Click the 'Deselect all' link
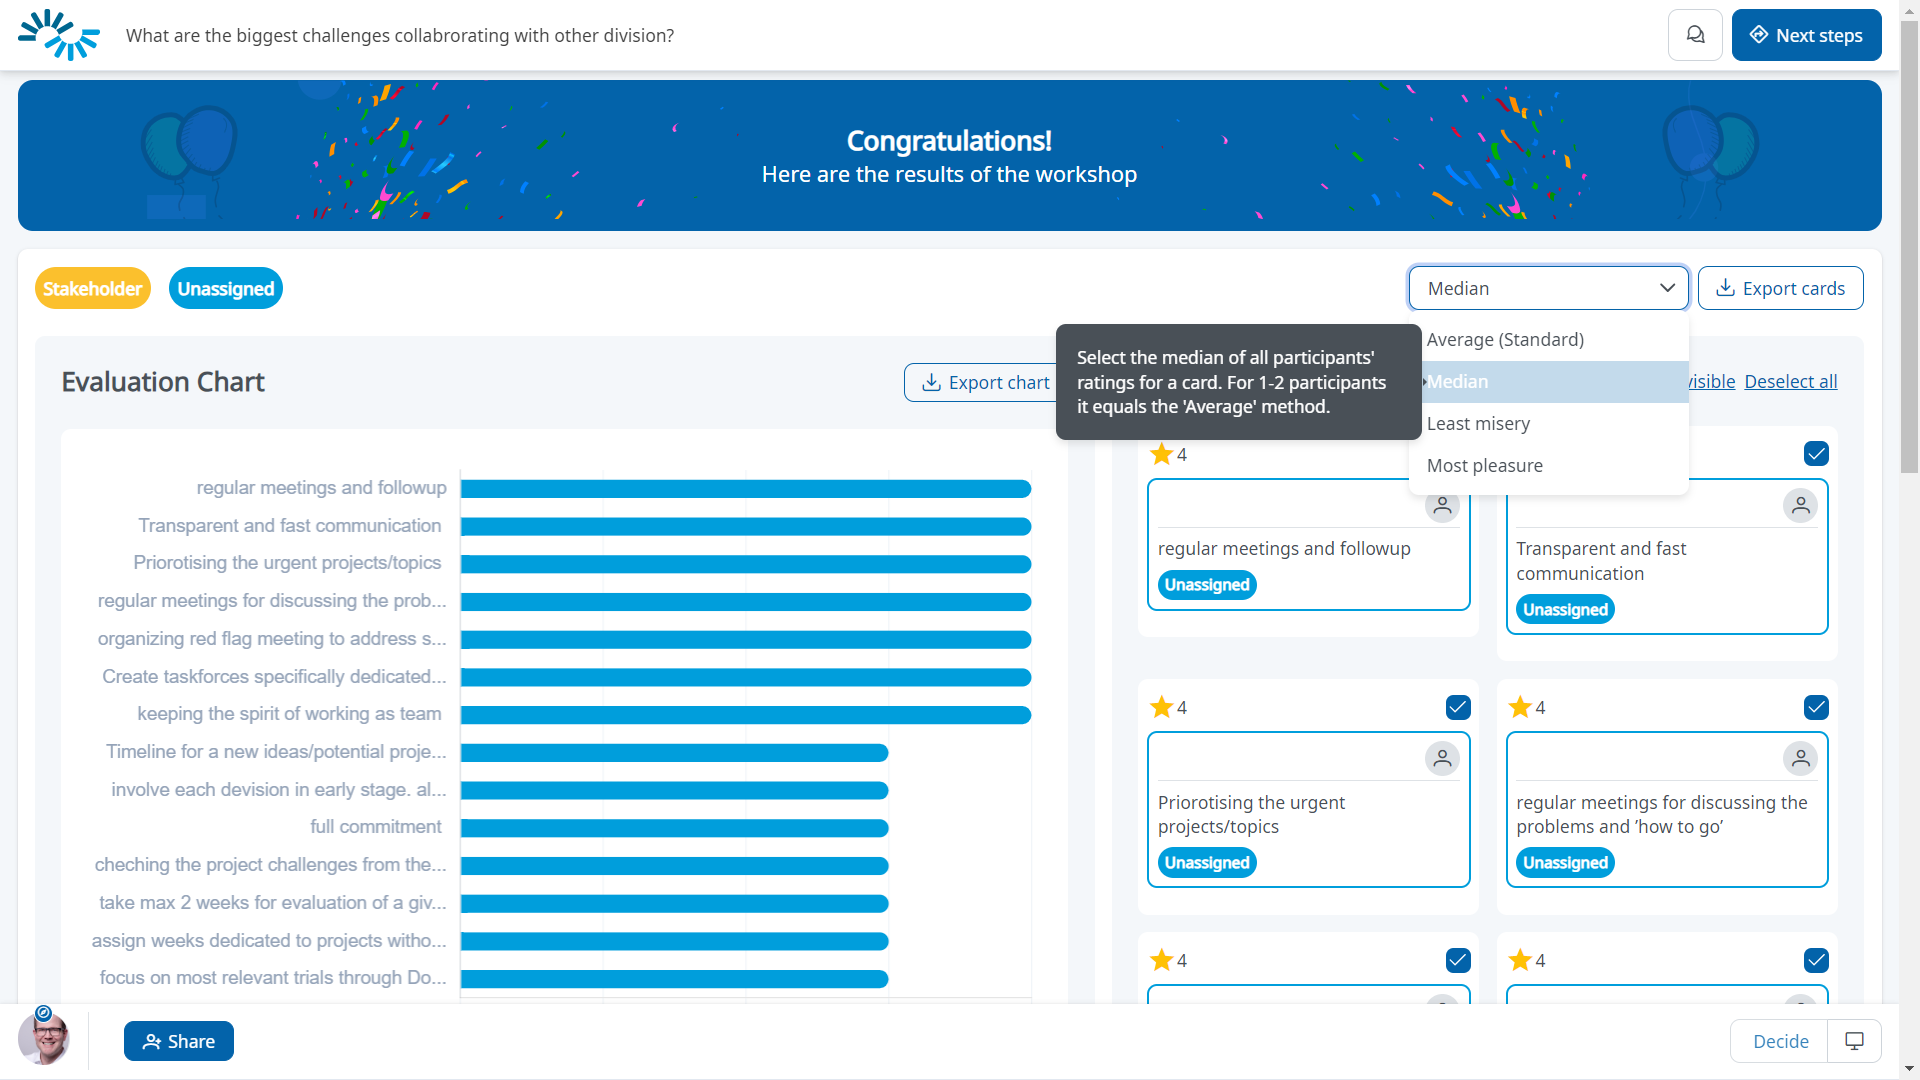The image size is (1920, 1080). [x=1790, y=382]
